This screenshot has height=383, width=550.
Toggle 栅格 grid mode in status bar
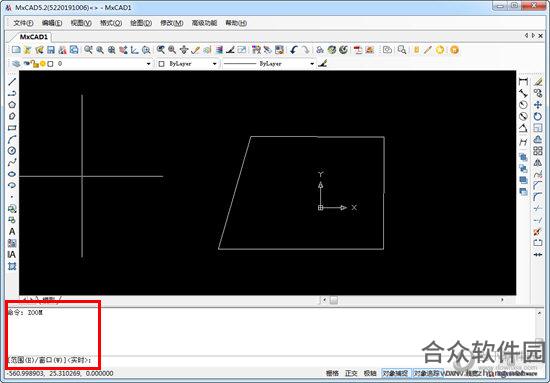tap(333, 373)
